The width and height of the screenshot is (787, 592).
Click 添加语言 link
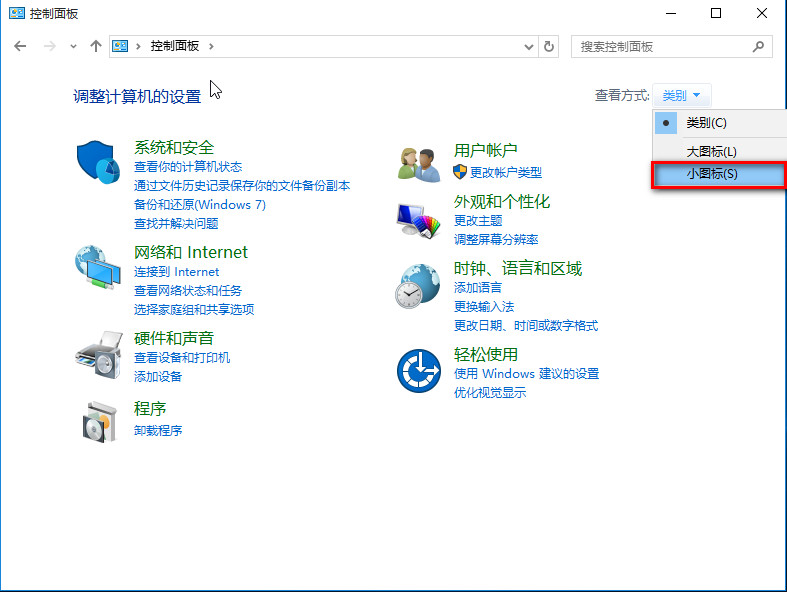click(x=478, y=288)
